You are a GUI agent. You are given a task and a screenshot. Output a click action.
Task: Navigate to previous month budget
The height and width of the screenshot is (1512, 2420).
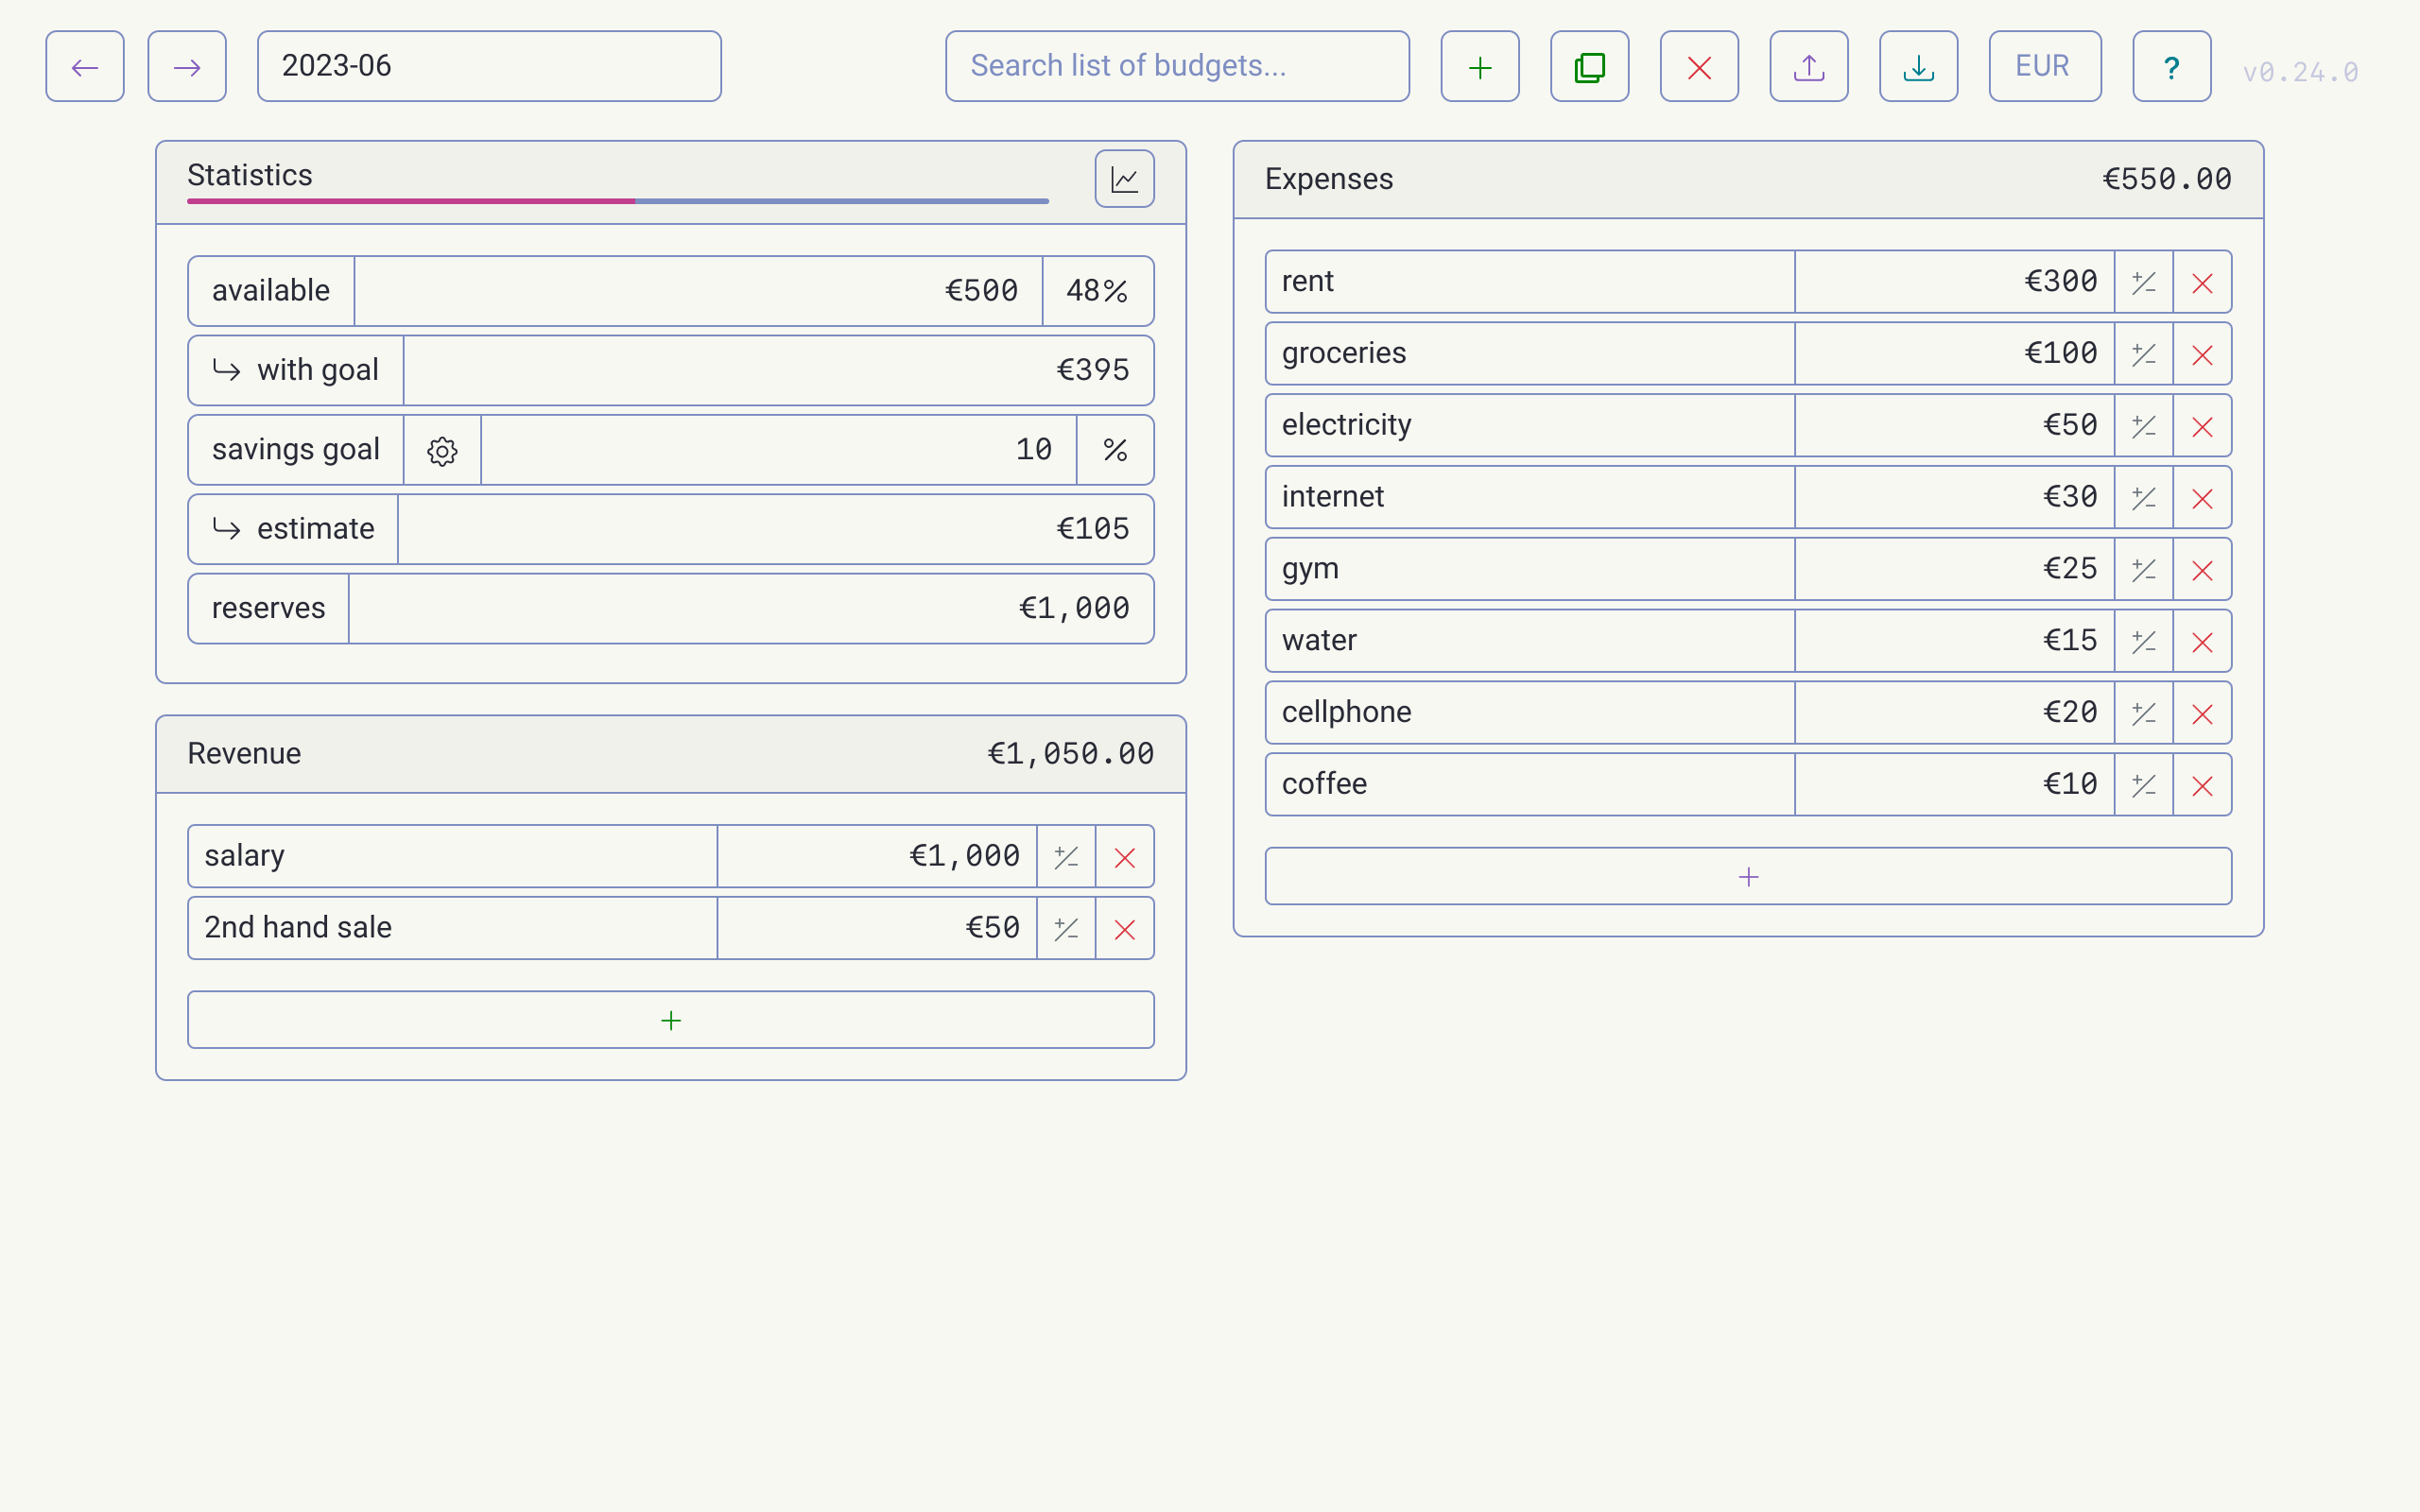(x=83, y=66)
